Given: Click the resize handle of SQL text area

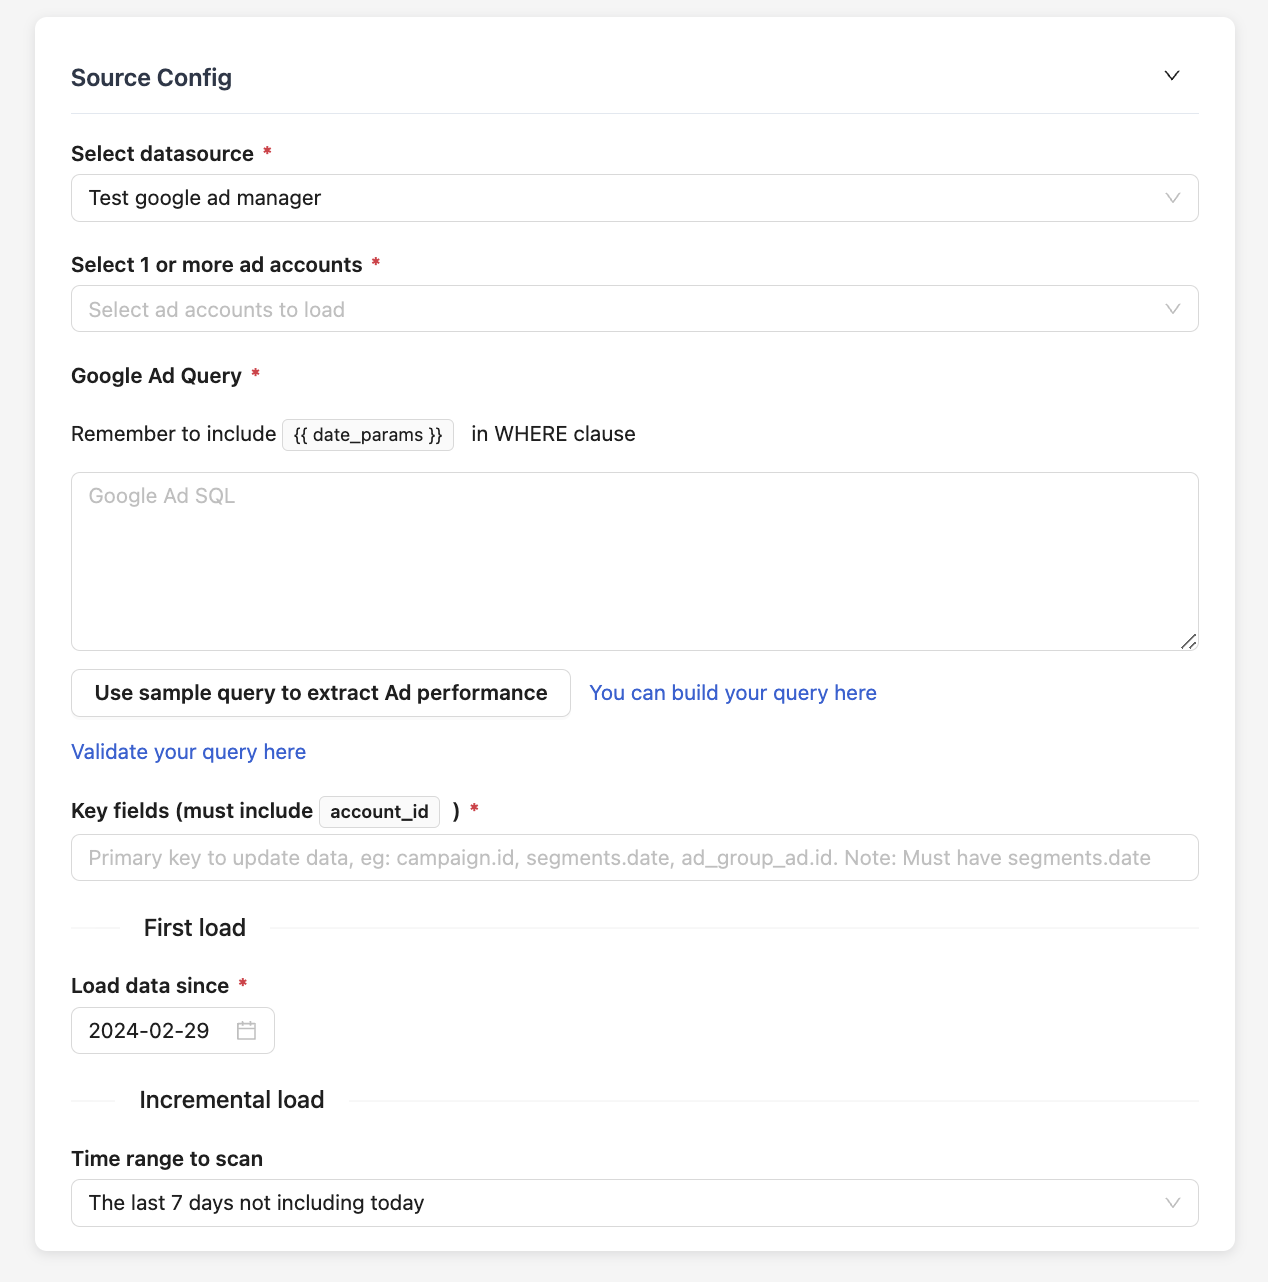Looking at the screenshot, I should pyautogui.click(x=1188, y=641).
